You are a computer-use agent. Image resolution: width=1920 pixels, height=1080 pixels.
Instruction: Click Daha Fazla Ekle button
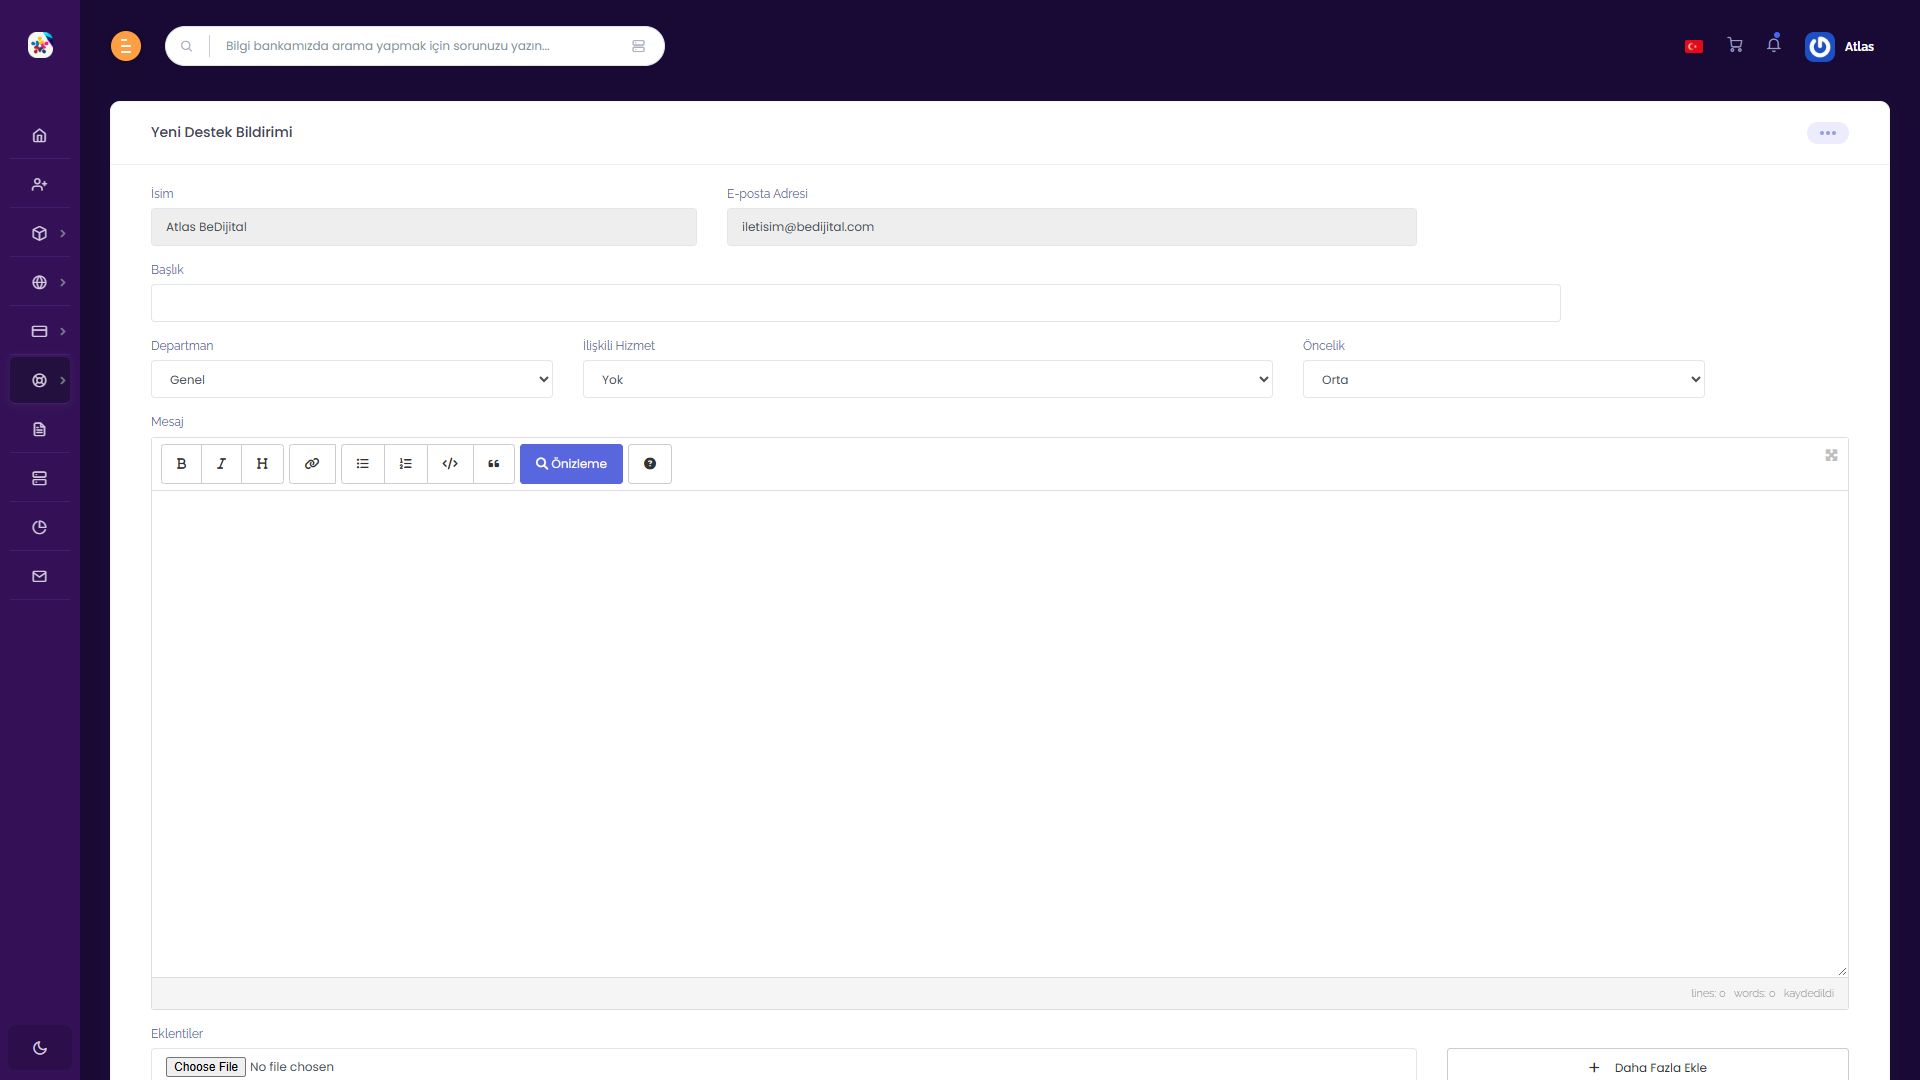(1647, 1066)
